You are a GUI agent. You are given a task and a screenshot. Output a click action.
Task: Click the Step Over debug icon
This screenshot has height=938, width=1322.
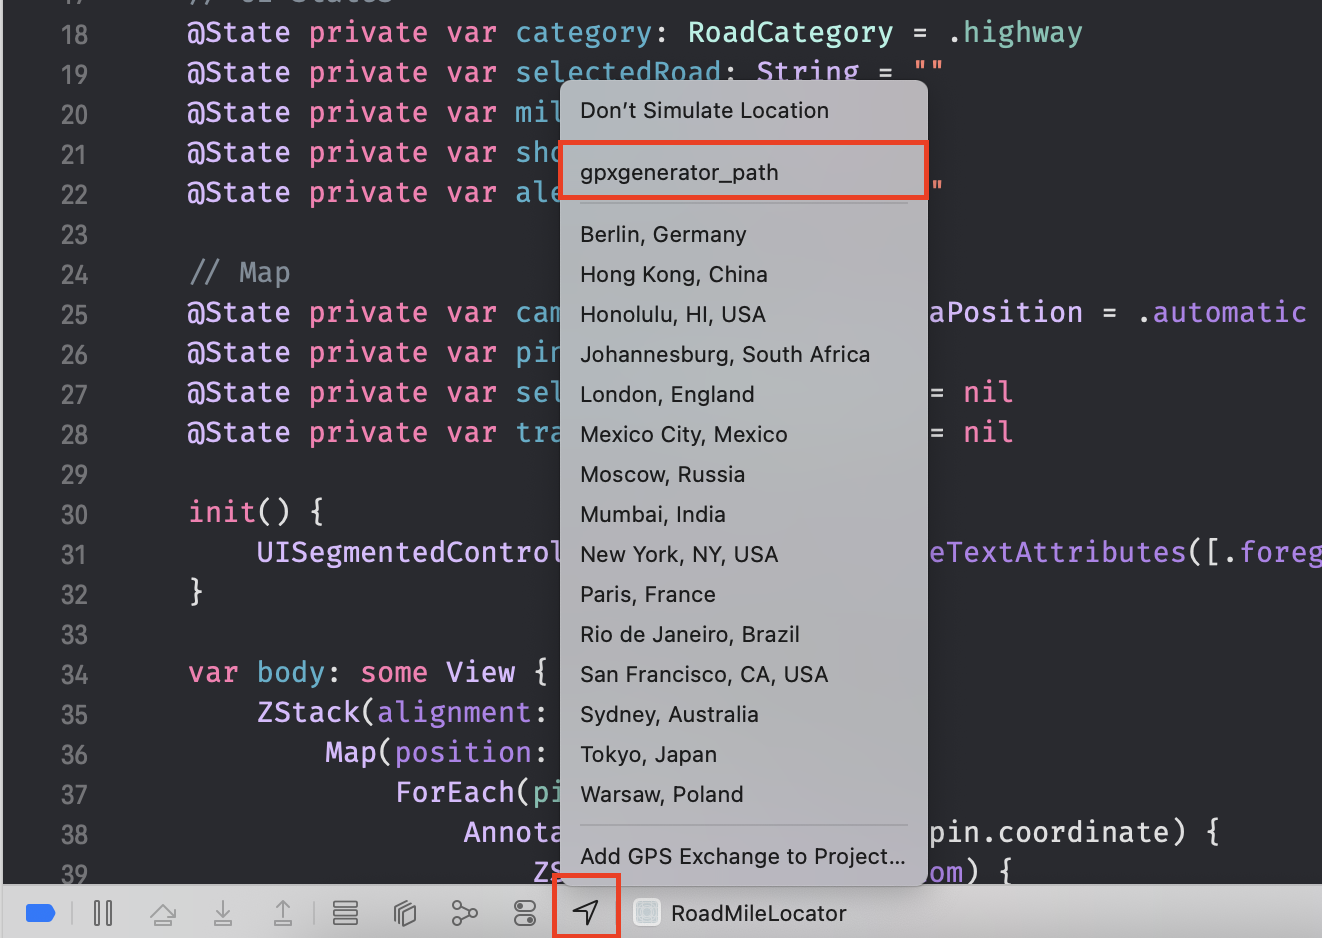click(x=163, y=913)
